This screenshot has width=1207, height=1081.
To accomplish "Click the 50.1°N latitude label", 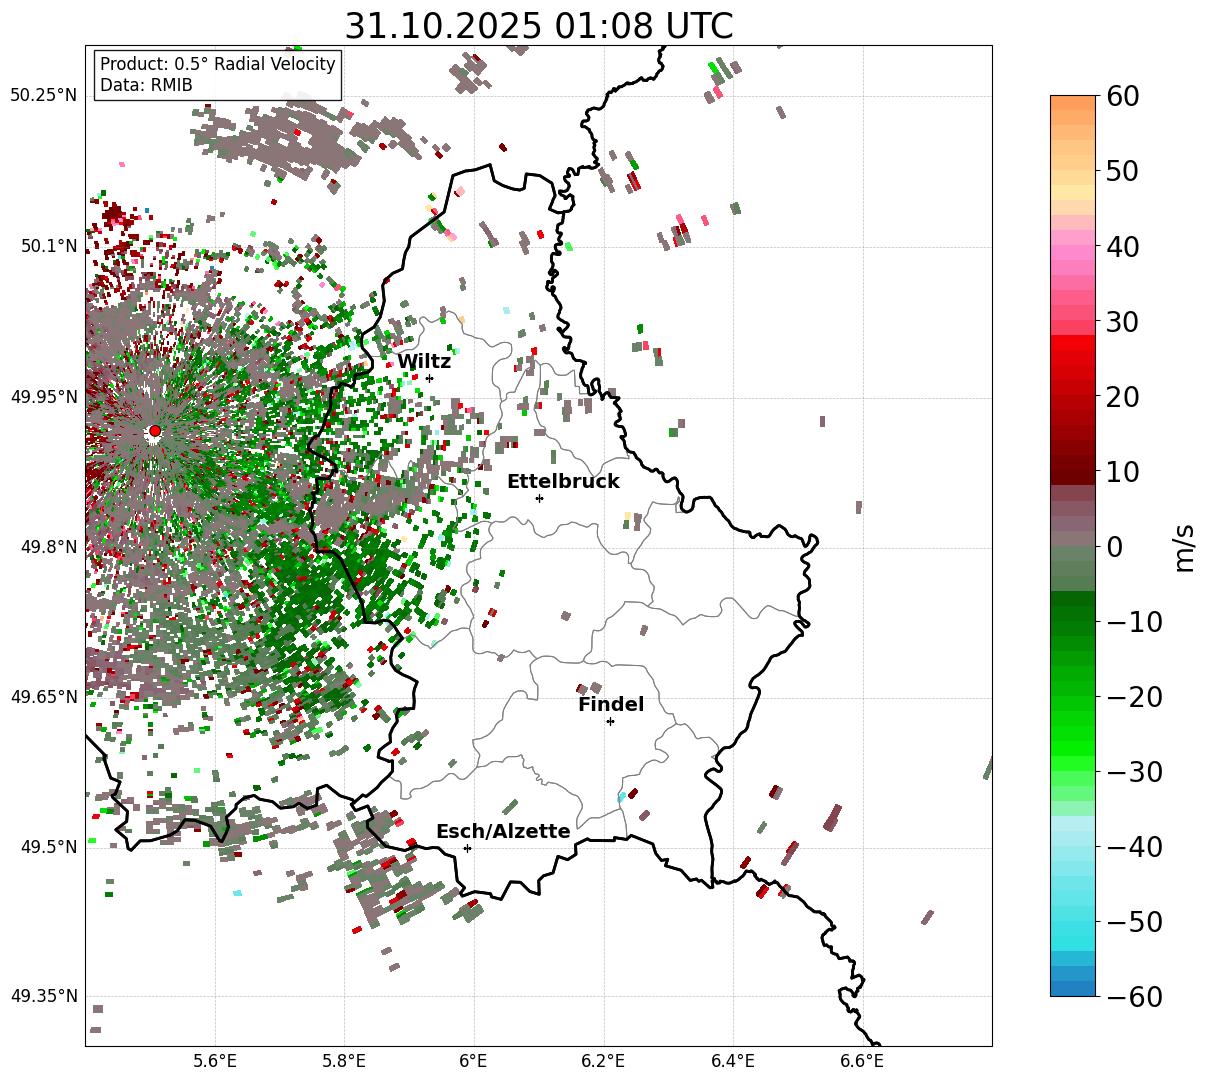I will click(48, 246).
